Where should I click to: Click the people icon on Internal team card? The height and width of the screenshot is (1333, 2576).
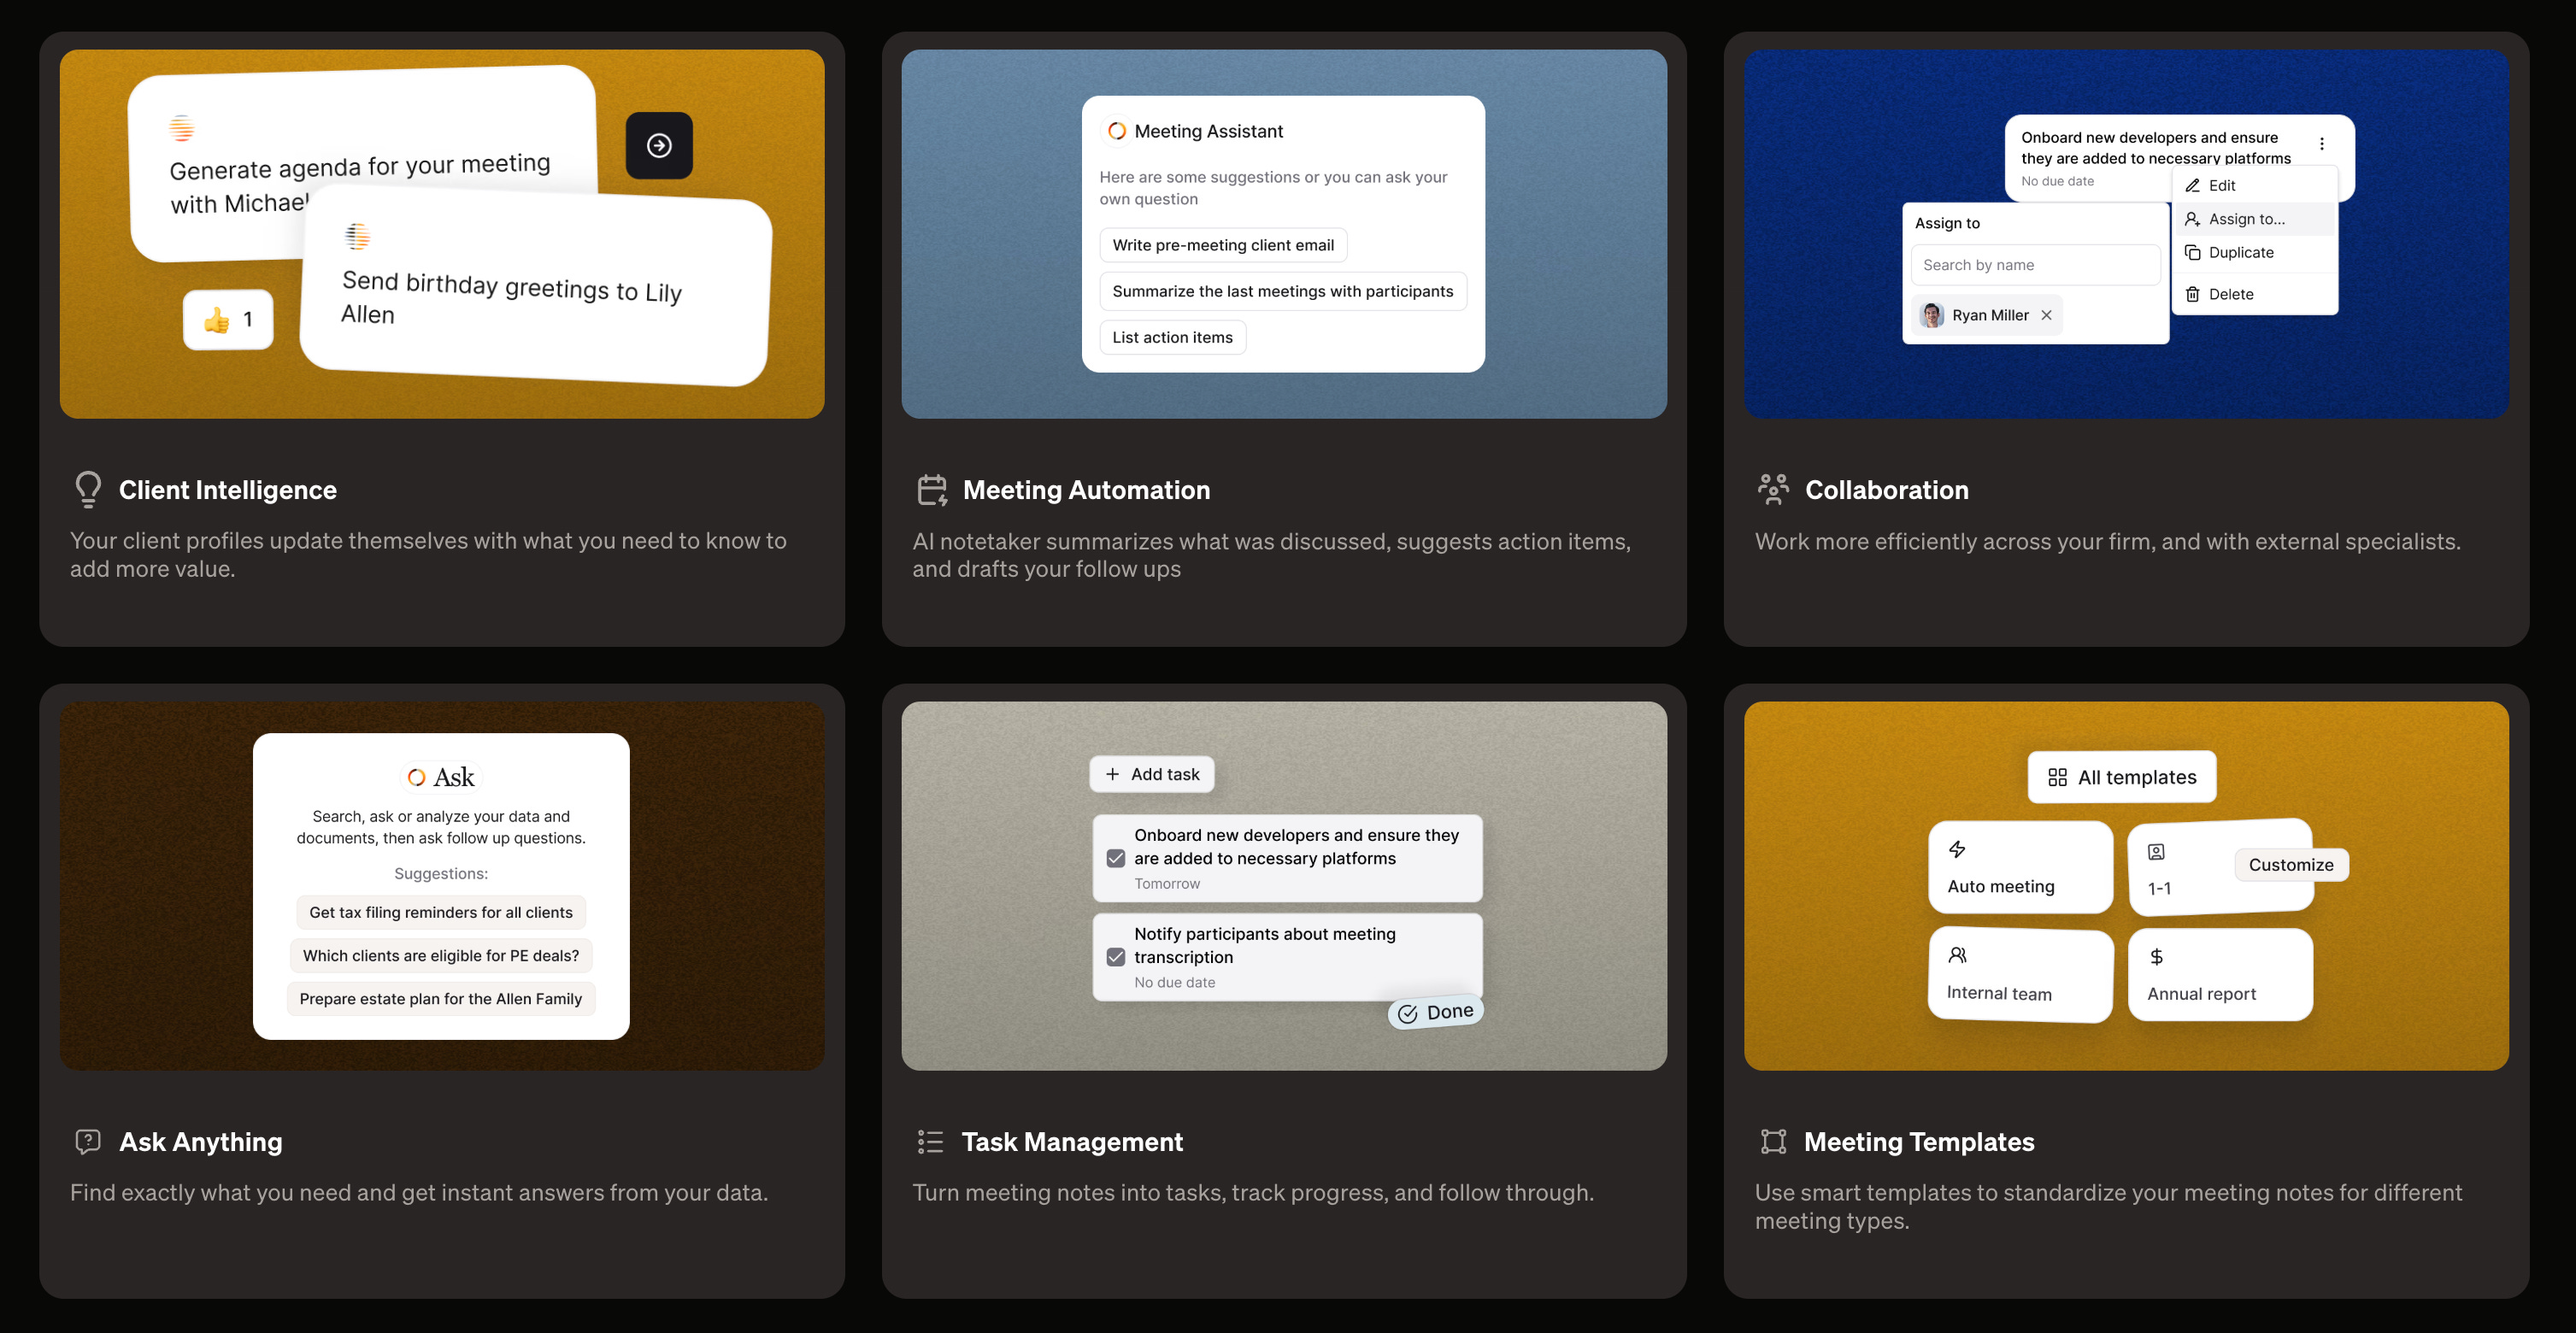(x=1957, y=955)
